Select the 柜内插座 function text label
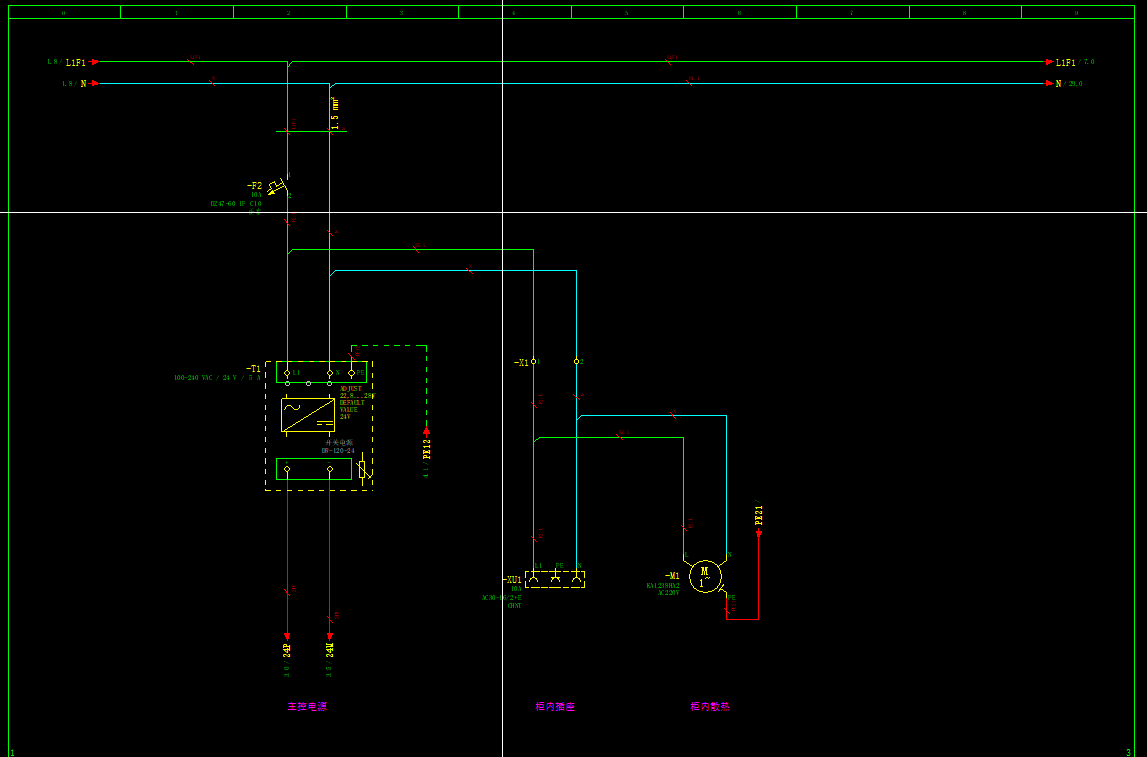The height and width of the screenshot is (757, 1147). coord(555,707)
